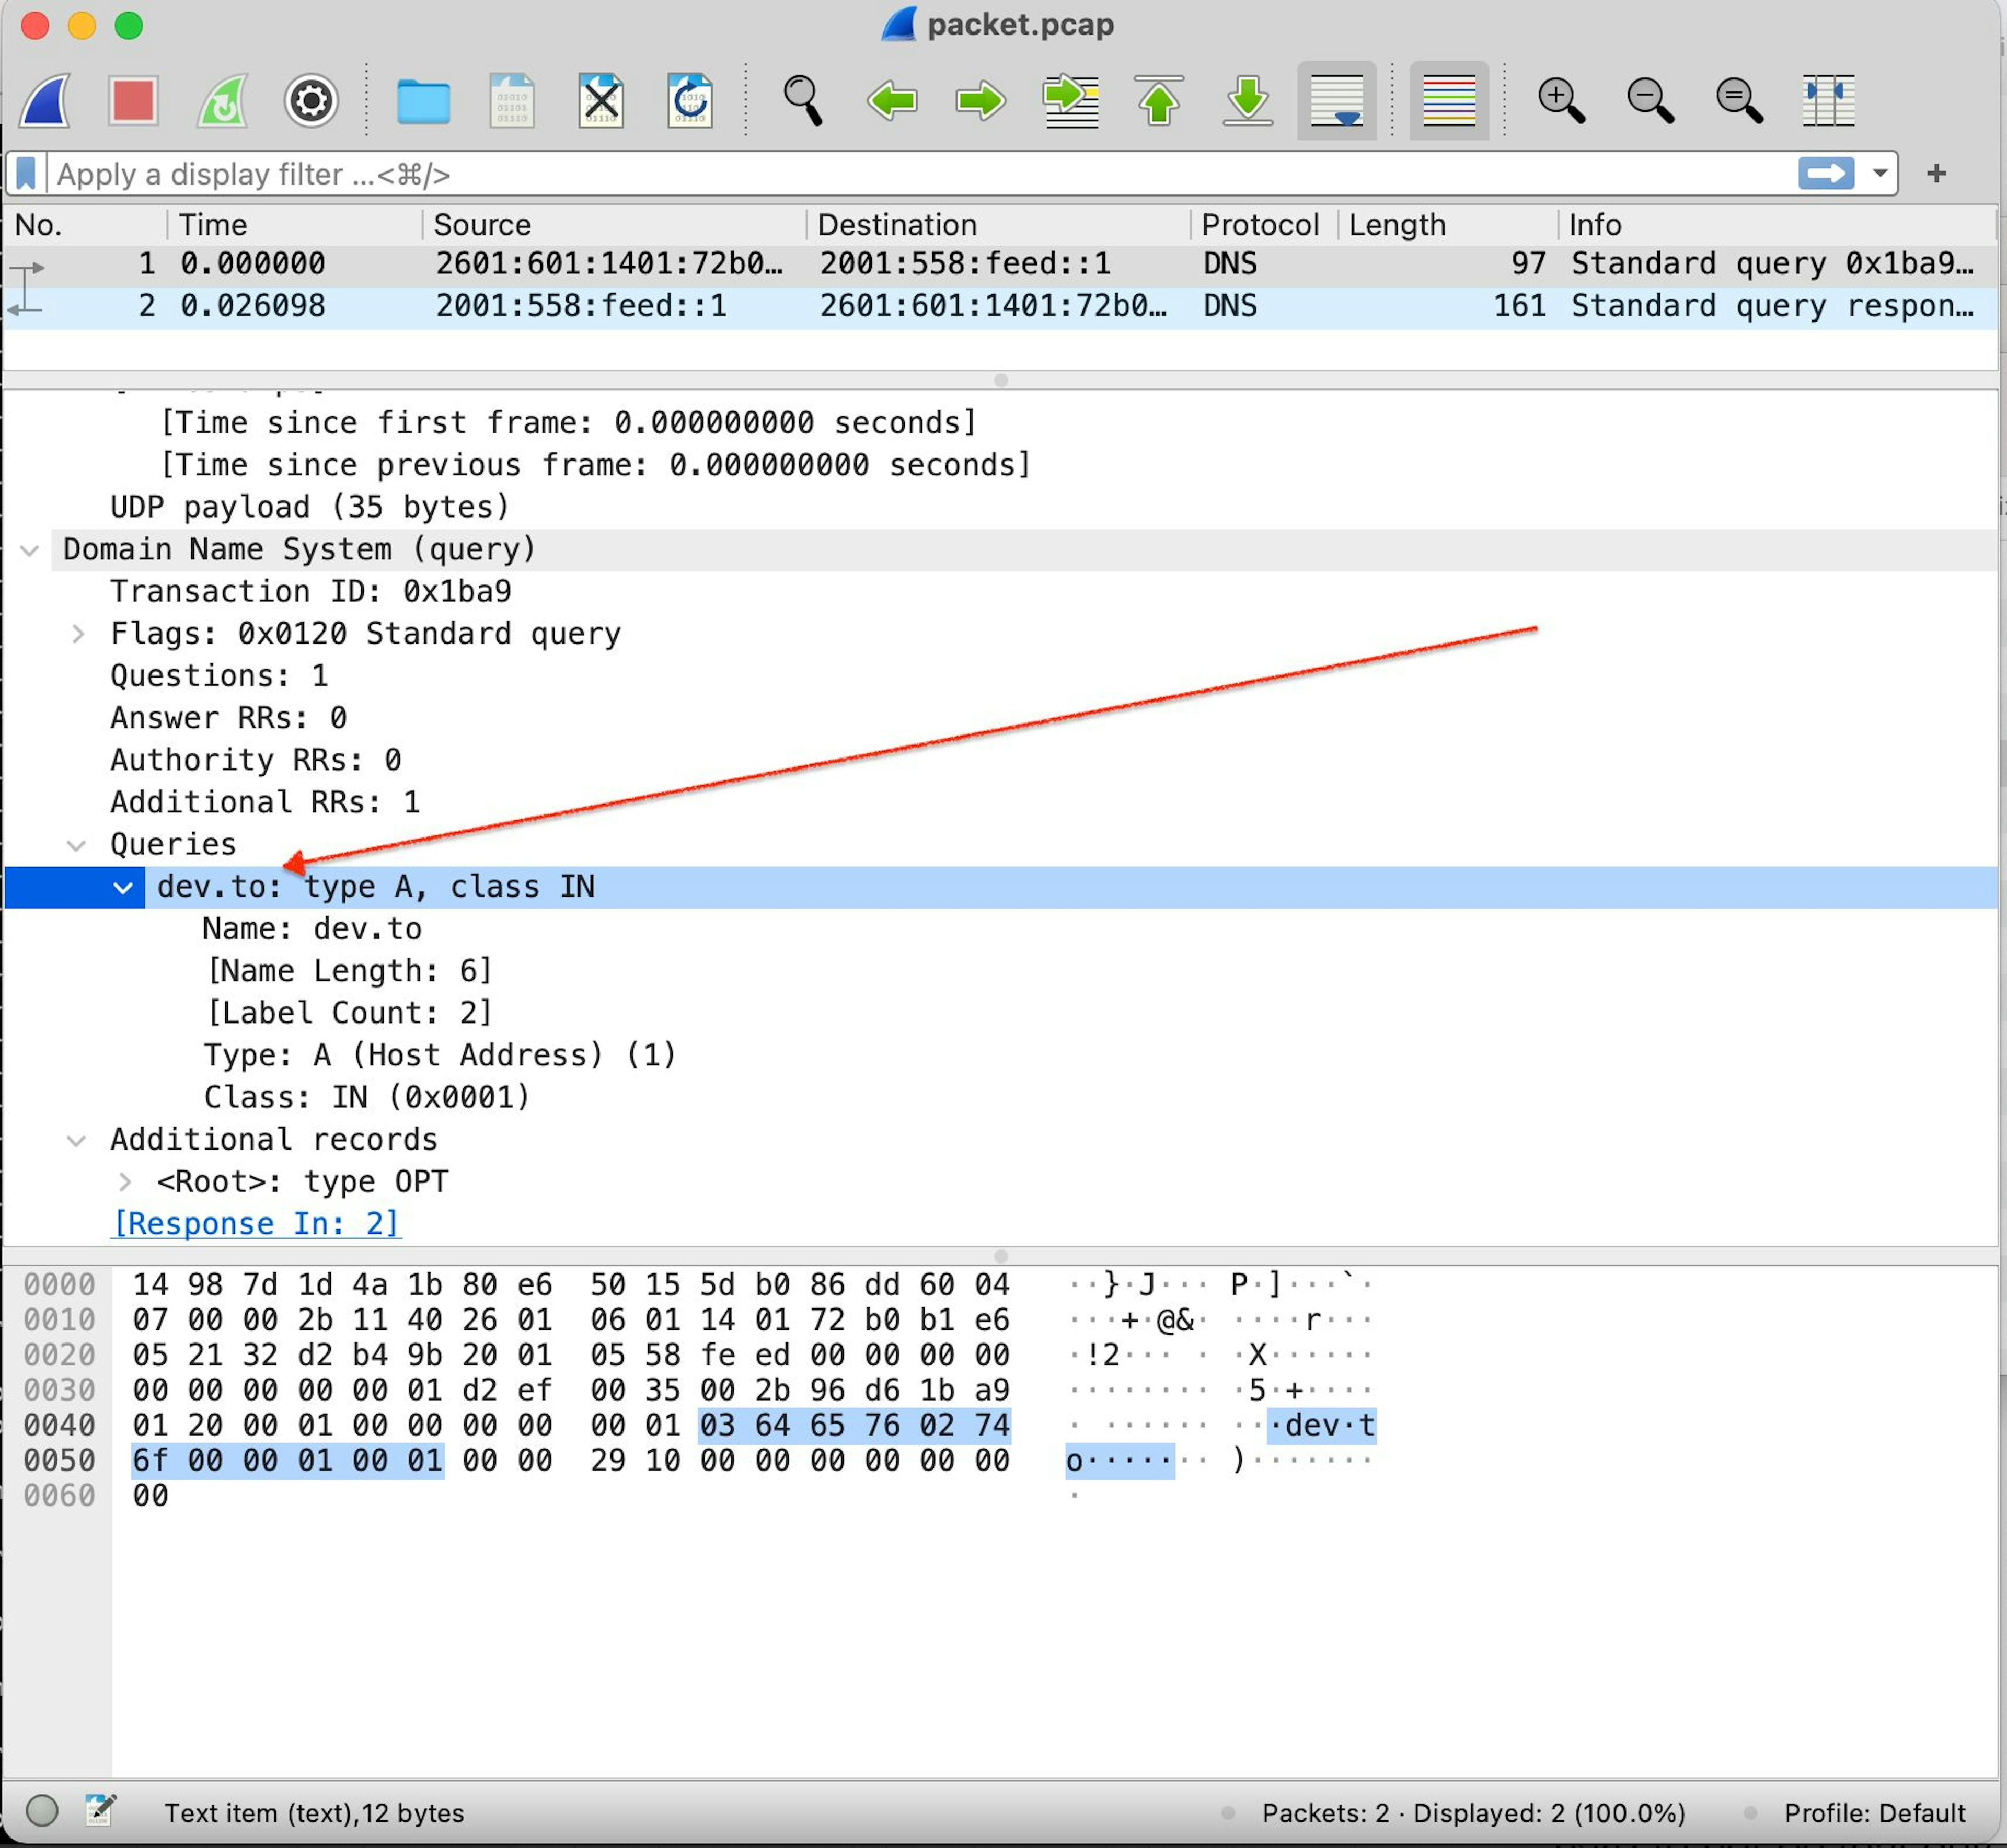Toggle packet list colorization
Viewport: 2007px width, 1848px height.
(x=1449, y=100)
